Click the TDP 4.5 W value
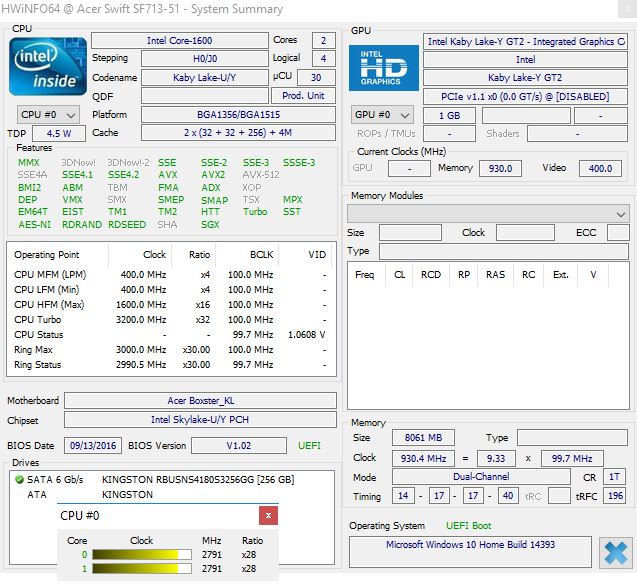The height and width of the screenshot is (588, 637). 59,133
